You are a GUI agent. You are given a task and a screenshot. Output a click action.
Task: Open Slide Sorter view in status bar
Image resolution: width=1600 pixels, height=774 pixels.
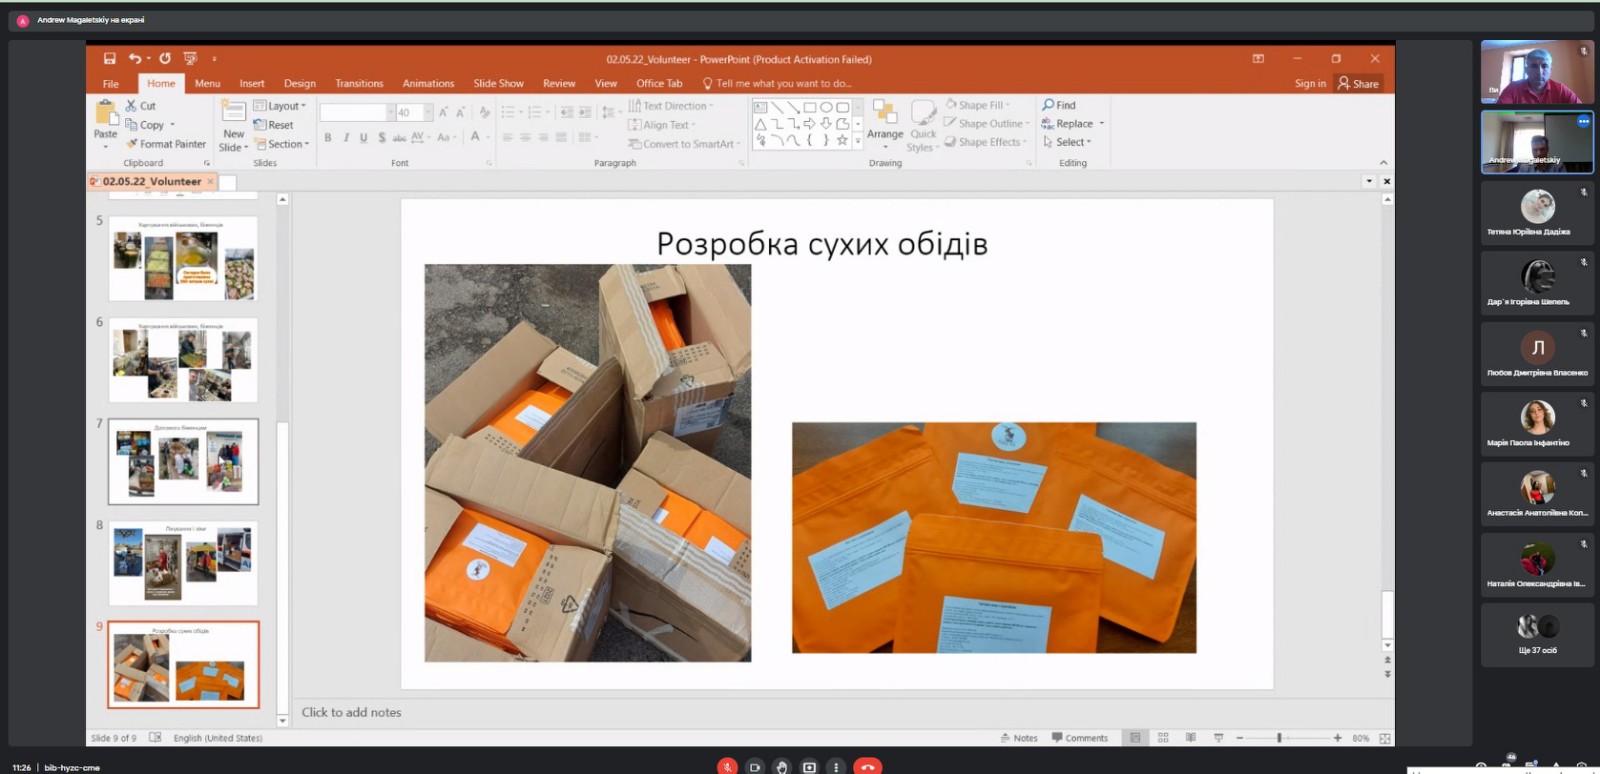[x=1163, y=738]
